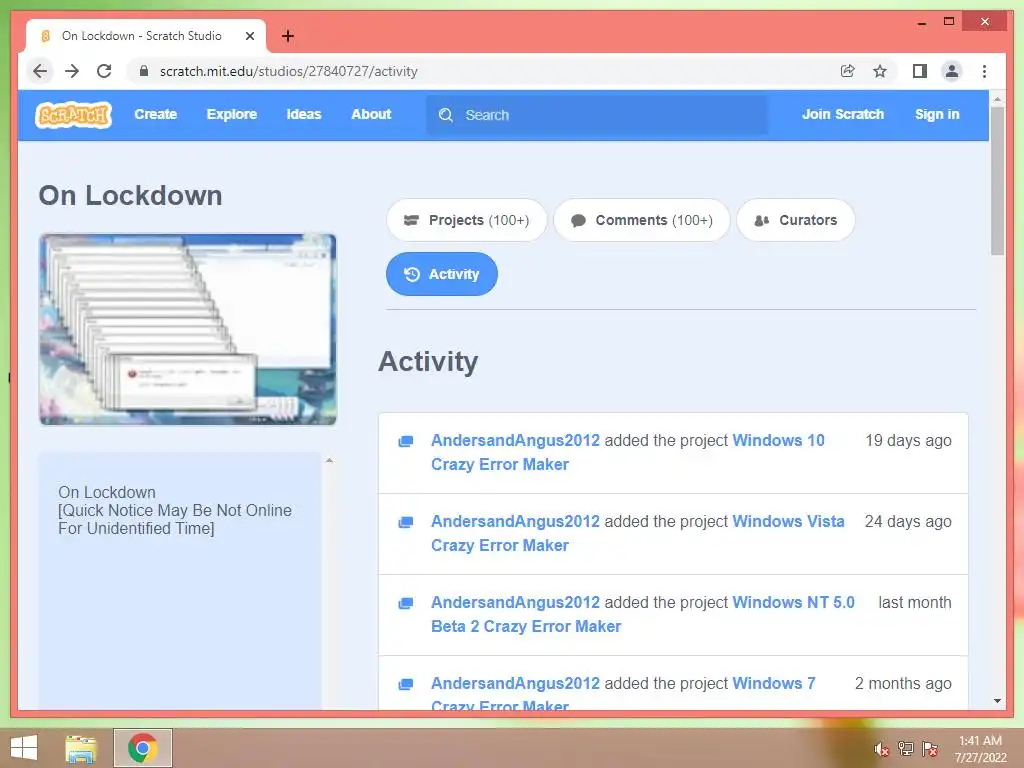Click Sign in
The image size is (1024, 768).
936,114
